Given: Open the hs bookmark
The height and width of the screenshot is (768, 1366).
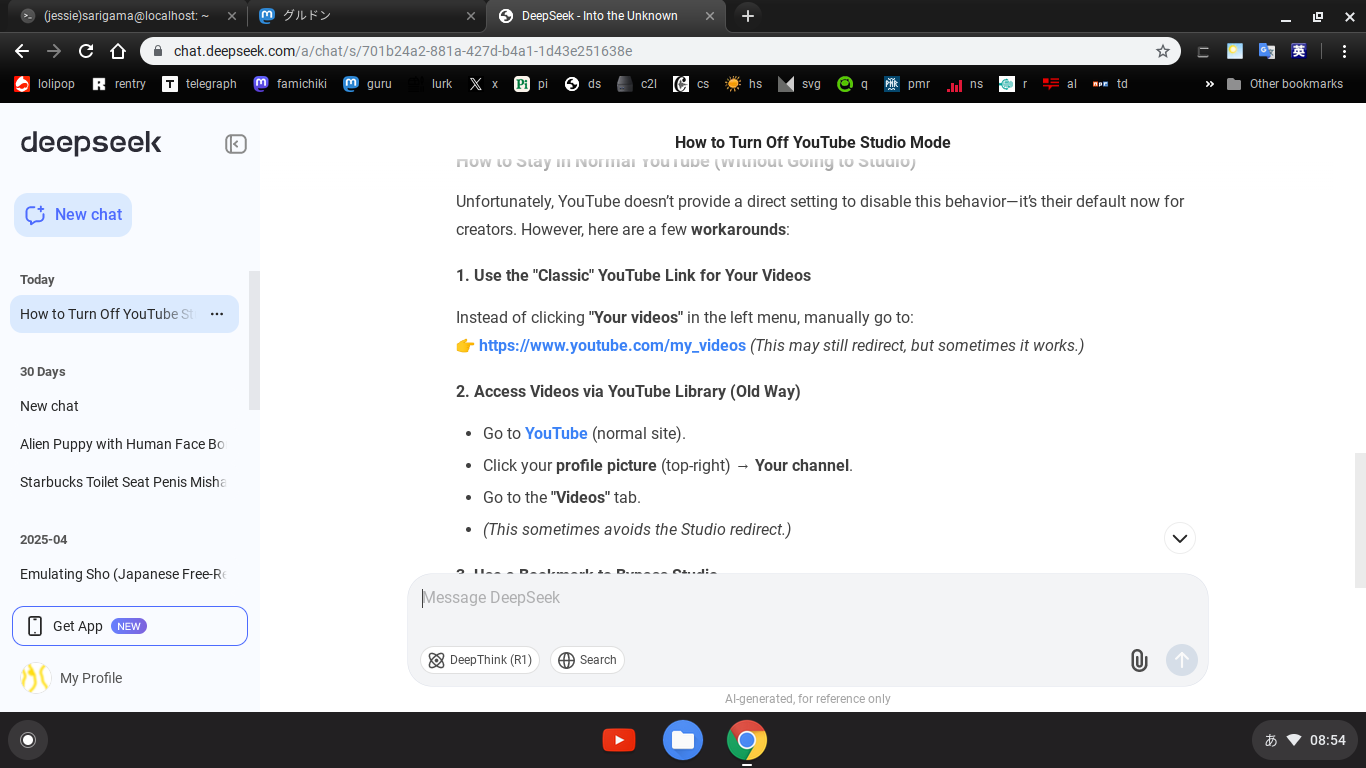Looking at the screenshot, I should [x=744, y=84].
